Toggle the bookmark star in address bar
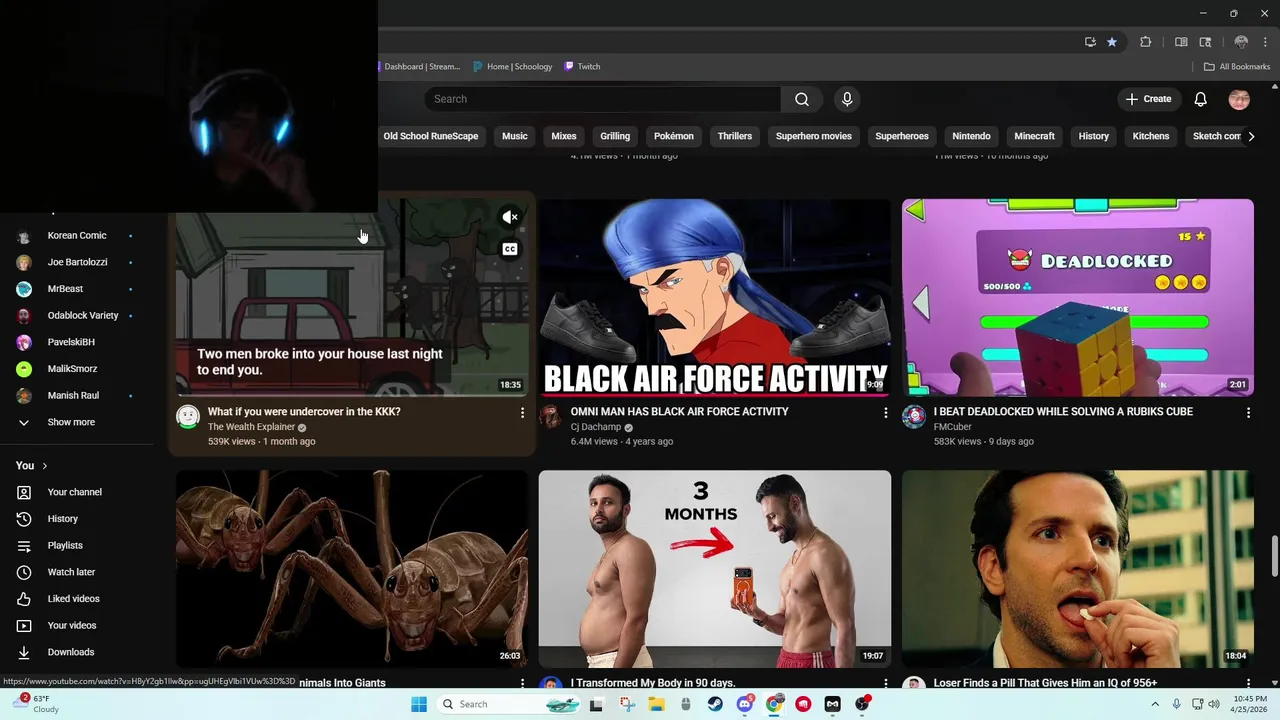Viewport: 1280px width, 720px height. [x=1112, y=42]
